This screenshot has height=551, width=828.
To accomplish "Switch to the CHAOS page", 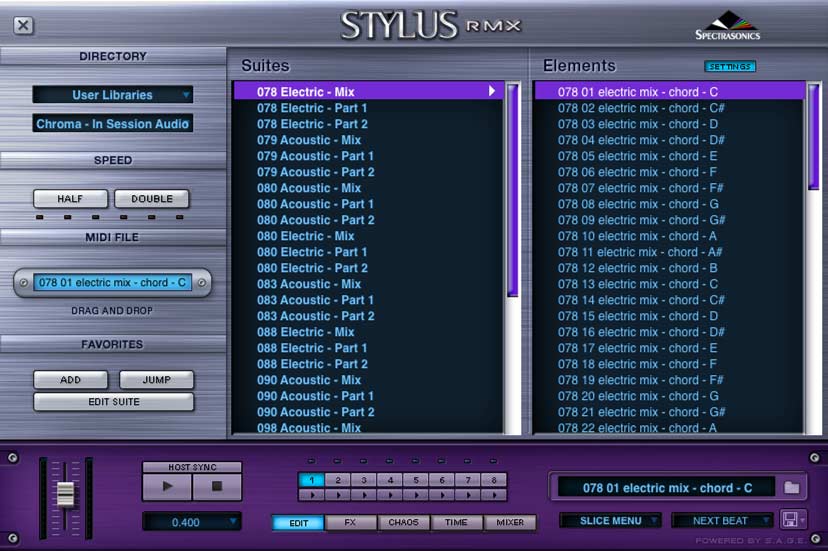I will point(403,522).
